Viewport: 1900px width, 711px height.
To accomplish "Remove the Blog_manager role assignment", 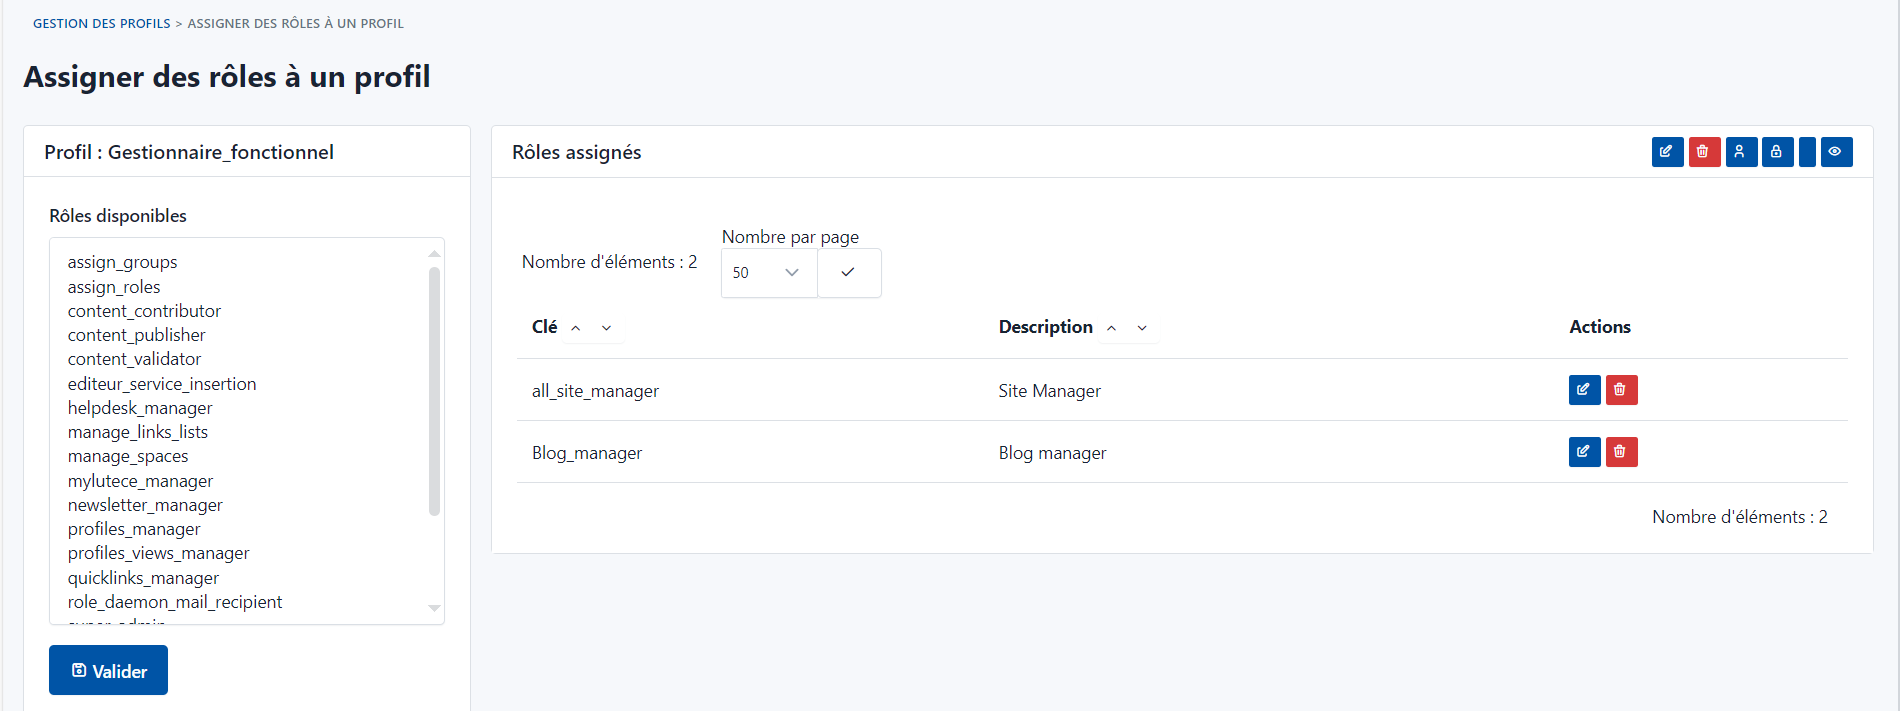I will (1621, 452).
